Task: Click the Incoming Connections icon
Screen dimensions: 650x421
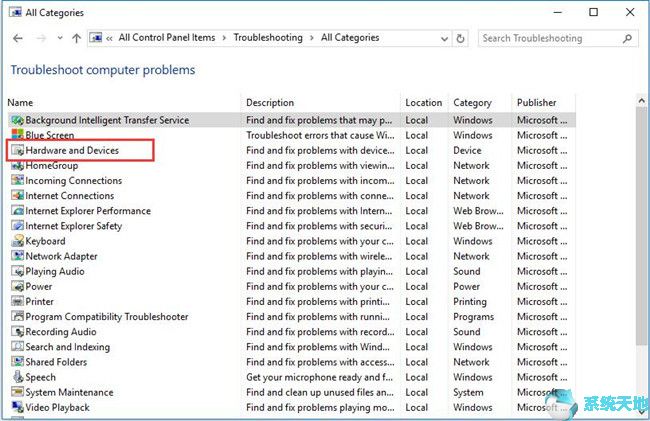Action: click(17, 181)
